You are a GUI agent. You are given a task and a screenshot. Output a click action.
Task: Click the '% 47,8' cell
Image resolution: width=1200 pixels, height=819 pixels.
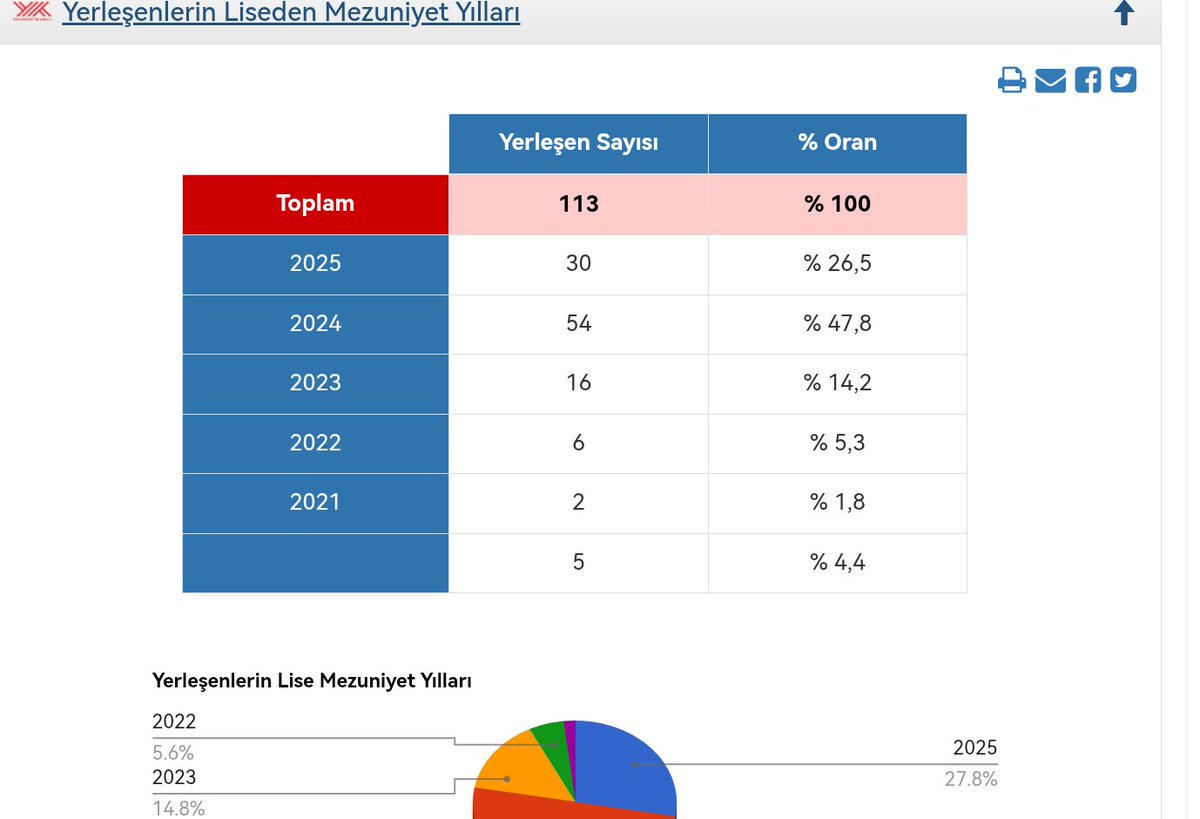click(x=838, y=324)
